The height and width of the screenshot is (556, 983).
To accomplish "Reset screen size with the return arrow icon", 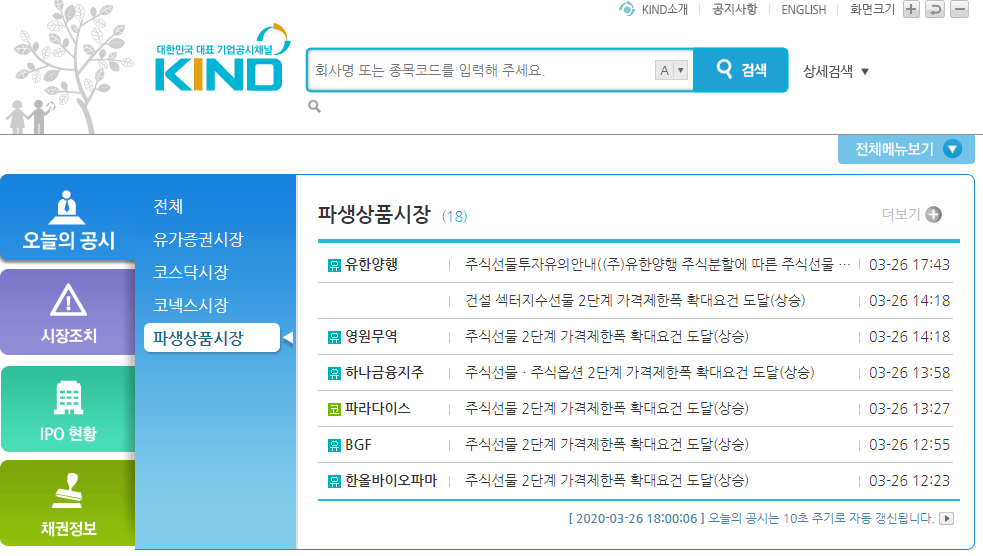I will tap(935, 9).
